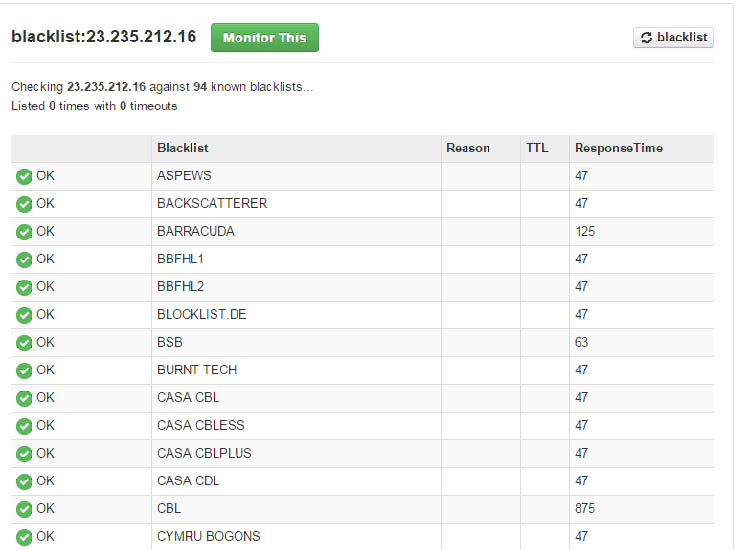Click the green check icon for BBFHL1
The height and width of the screenshot is (550, 746).
[24, 260]
